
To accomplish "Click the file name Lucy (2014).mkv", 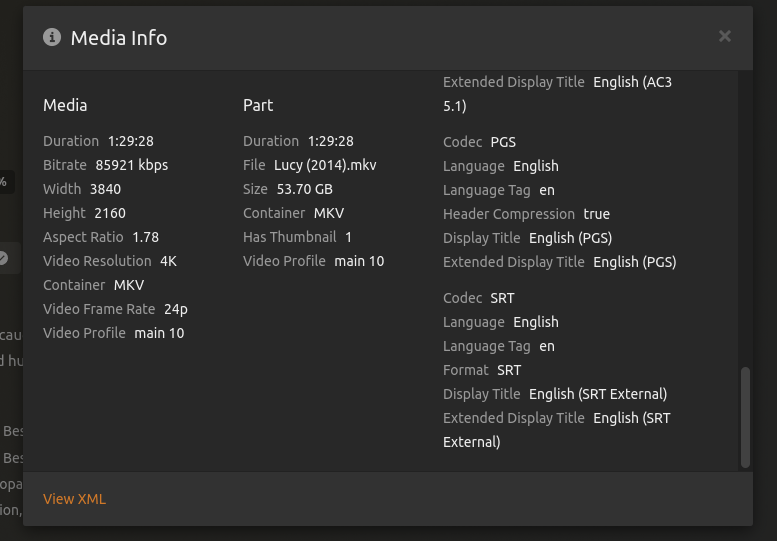I will click(x=324, y=165).
